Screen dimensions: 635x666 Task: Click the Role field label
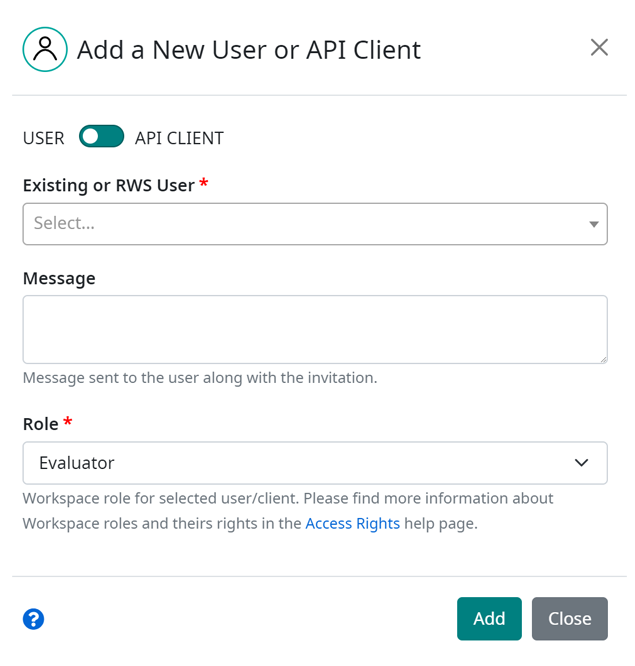tap(41, 424)
